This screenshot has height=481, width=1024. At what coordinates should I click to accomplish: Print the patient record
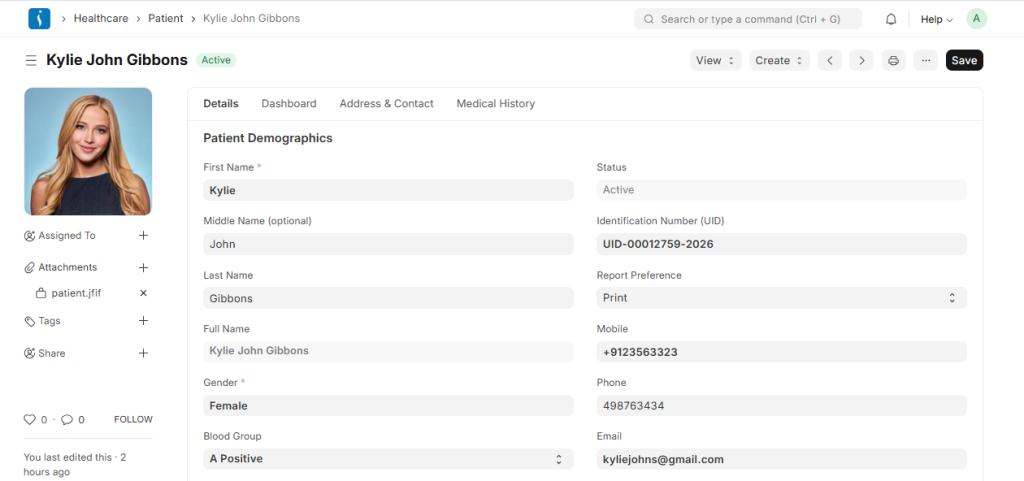pyautogui.click(x=894, y=61)
